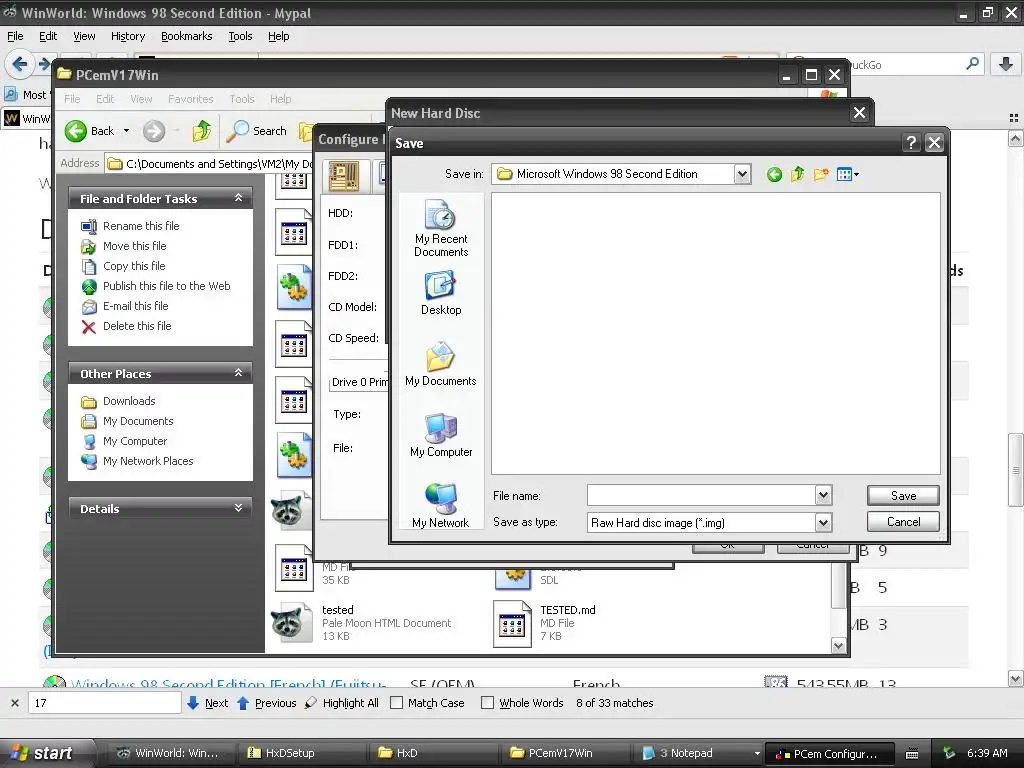Viewport: 1024px width, 768px height.
Task: Toggle the Whole Words checkbox in find bar
Action: [x=487, y=703]
